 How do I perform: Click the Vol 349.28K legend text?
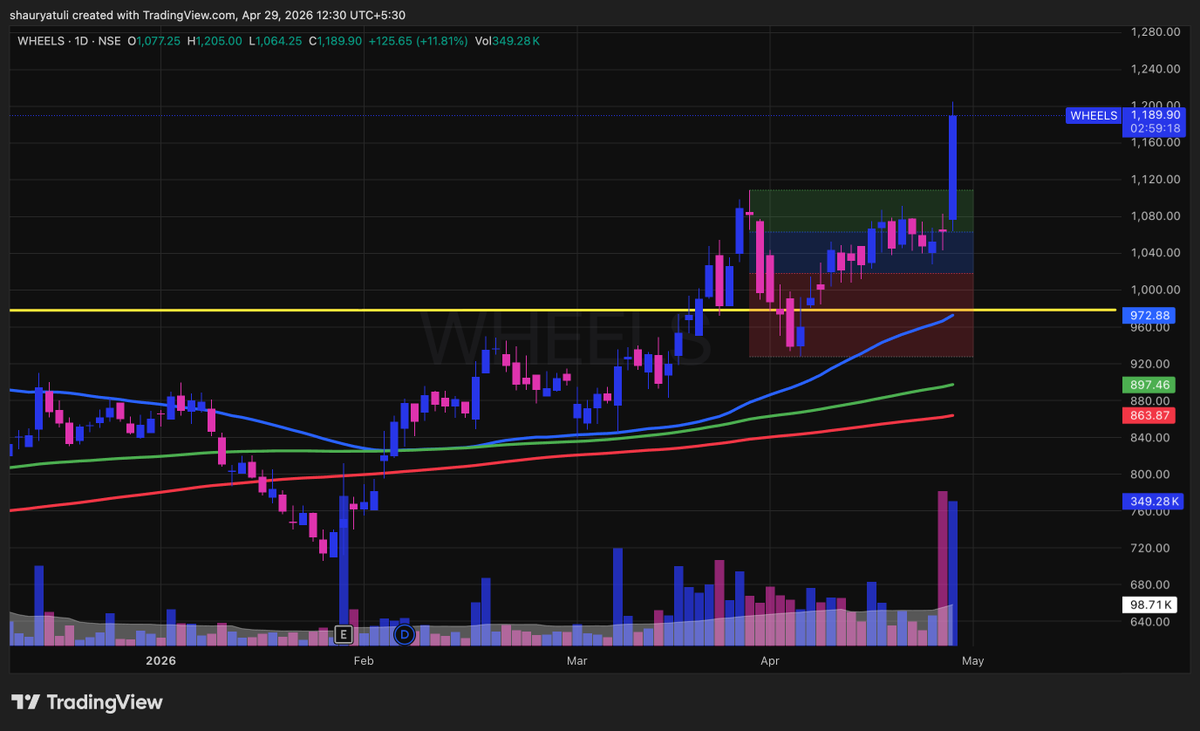[507, 41]
